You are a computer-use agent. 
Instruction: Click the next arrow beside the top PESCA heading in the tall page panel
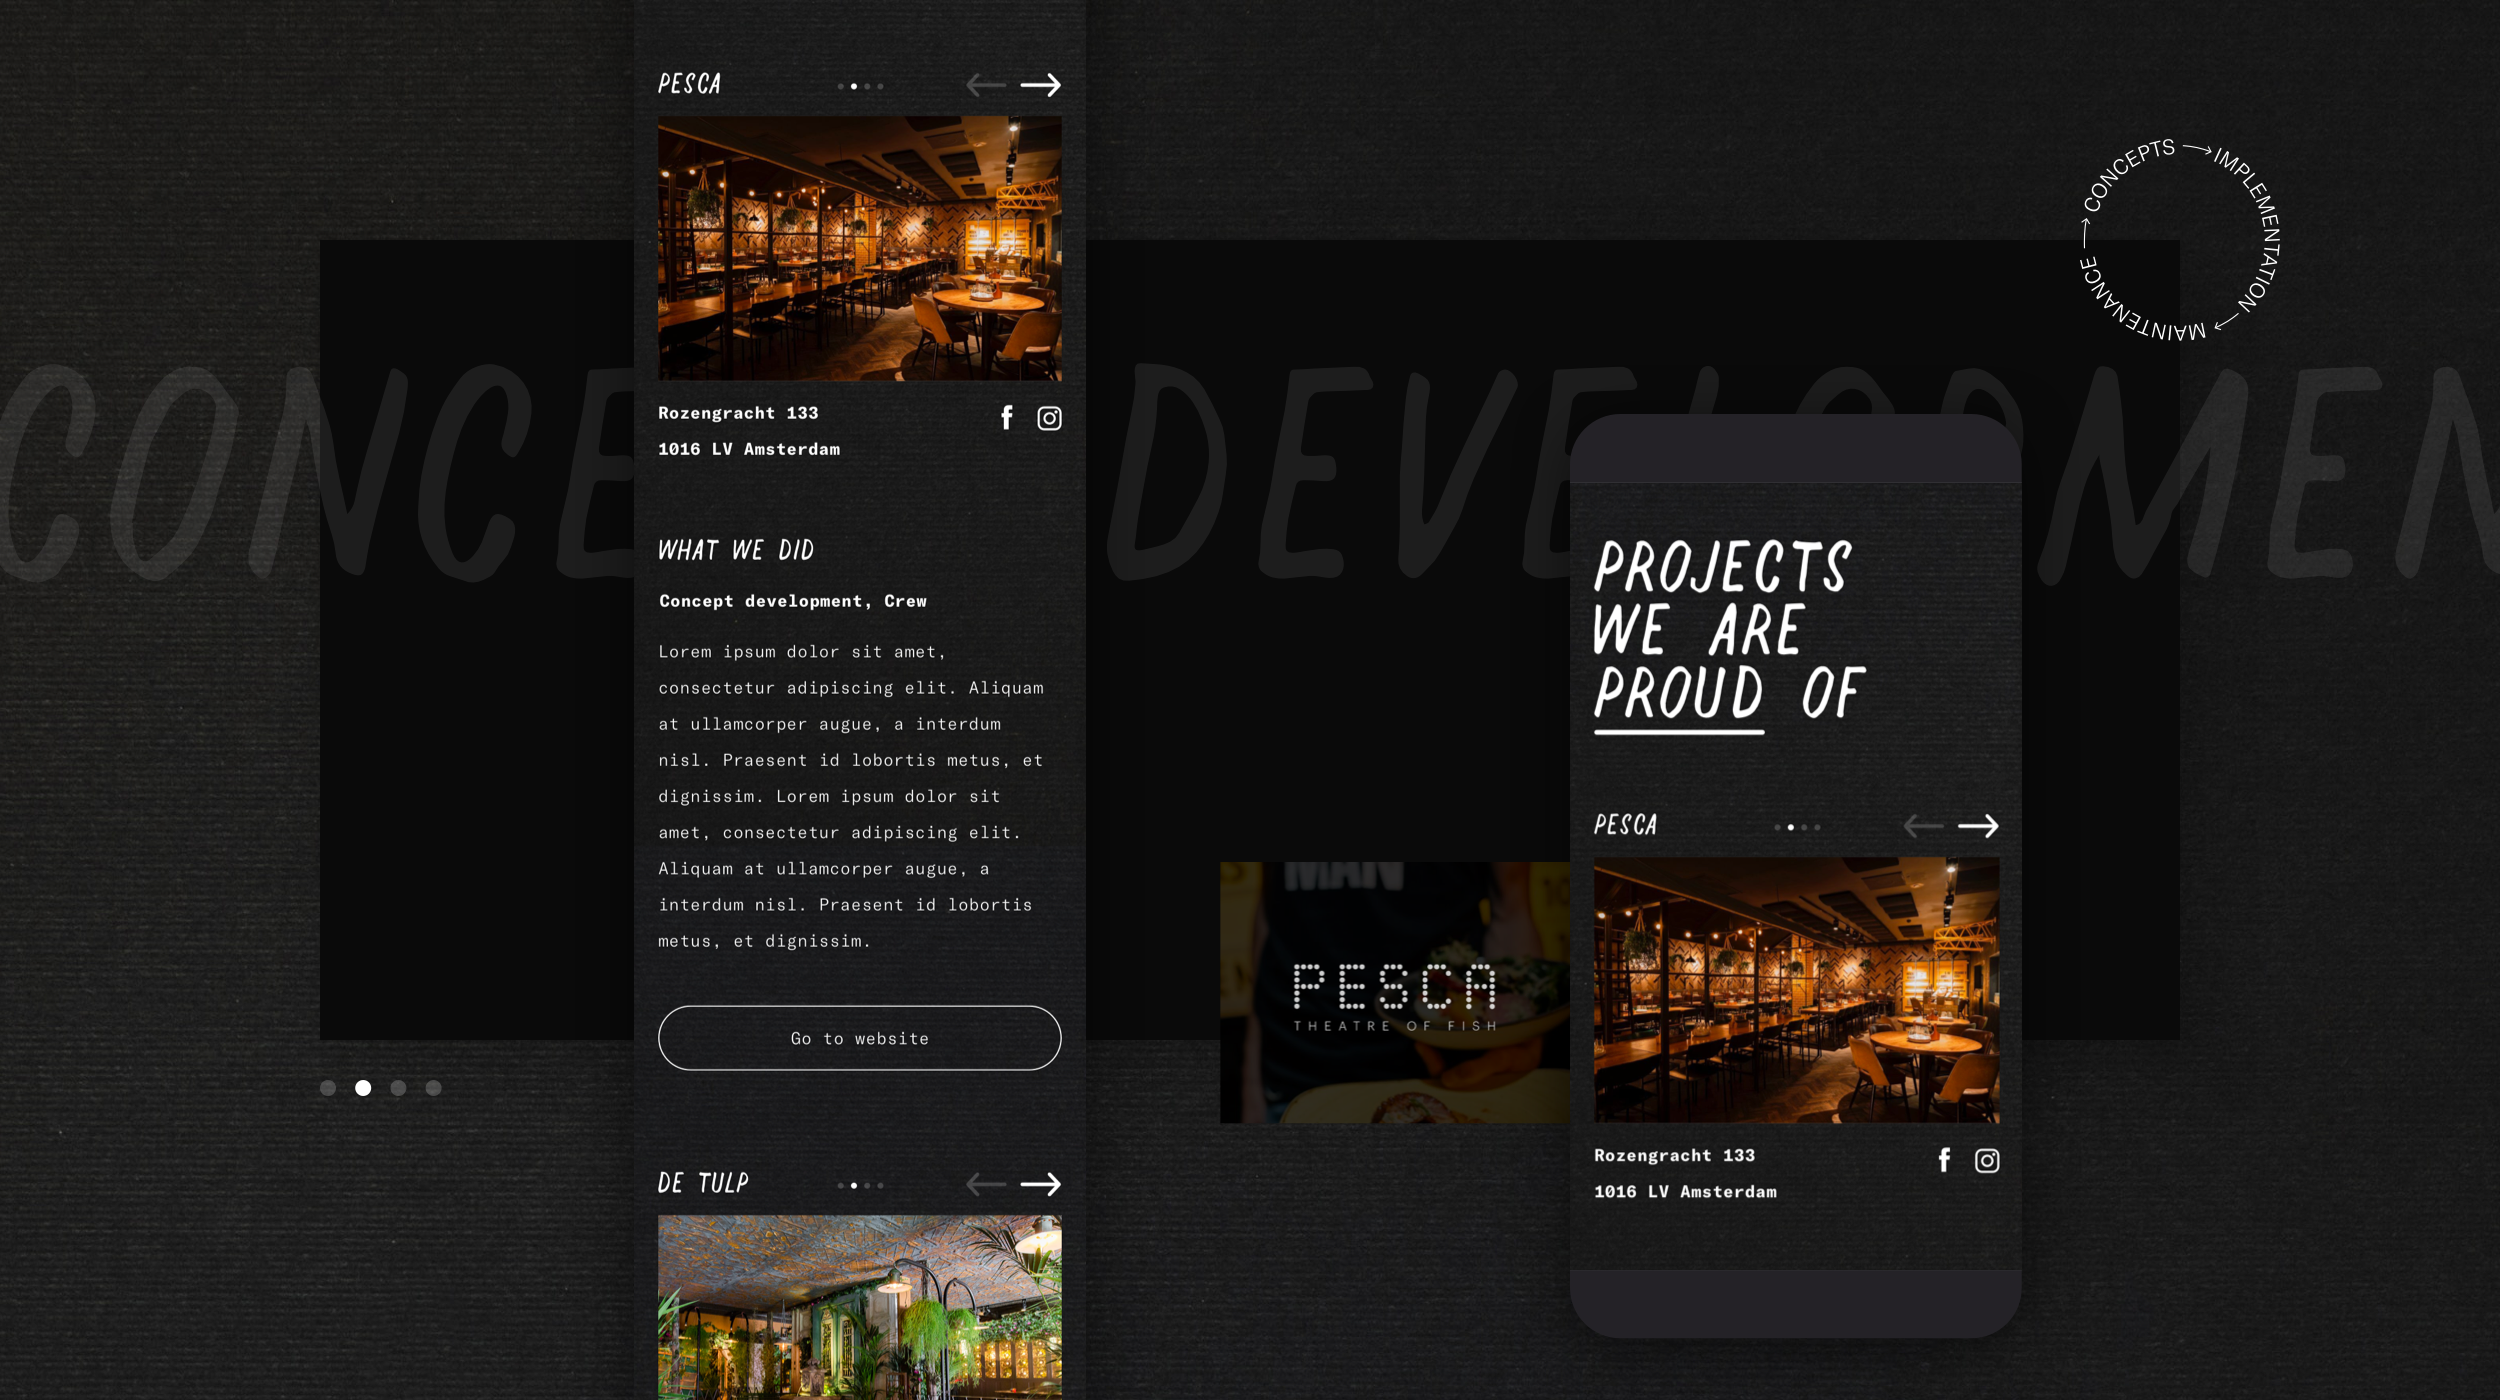coord(1041,86)
